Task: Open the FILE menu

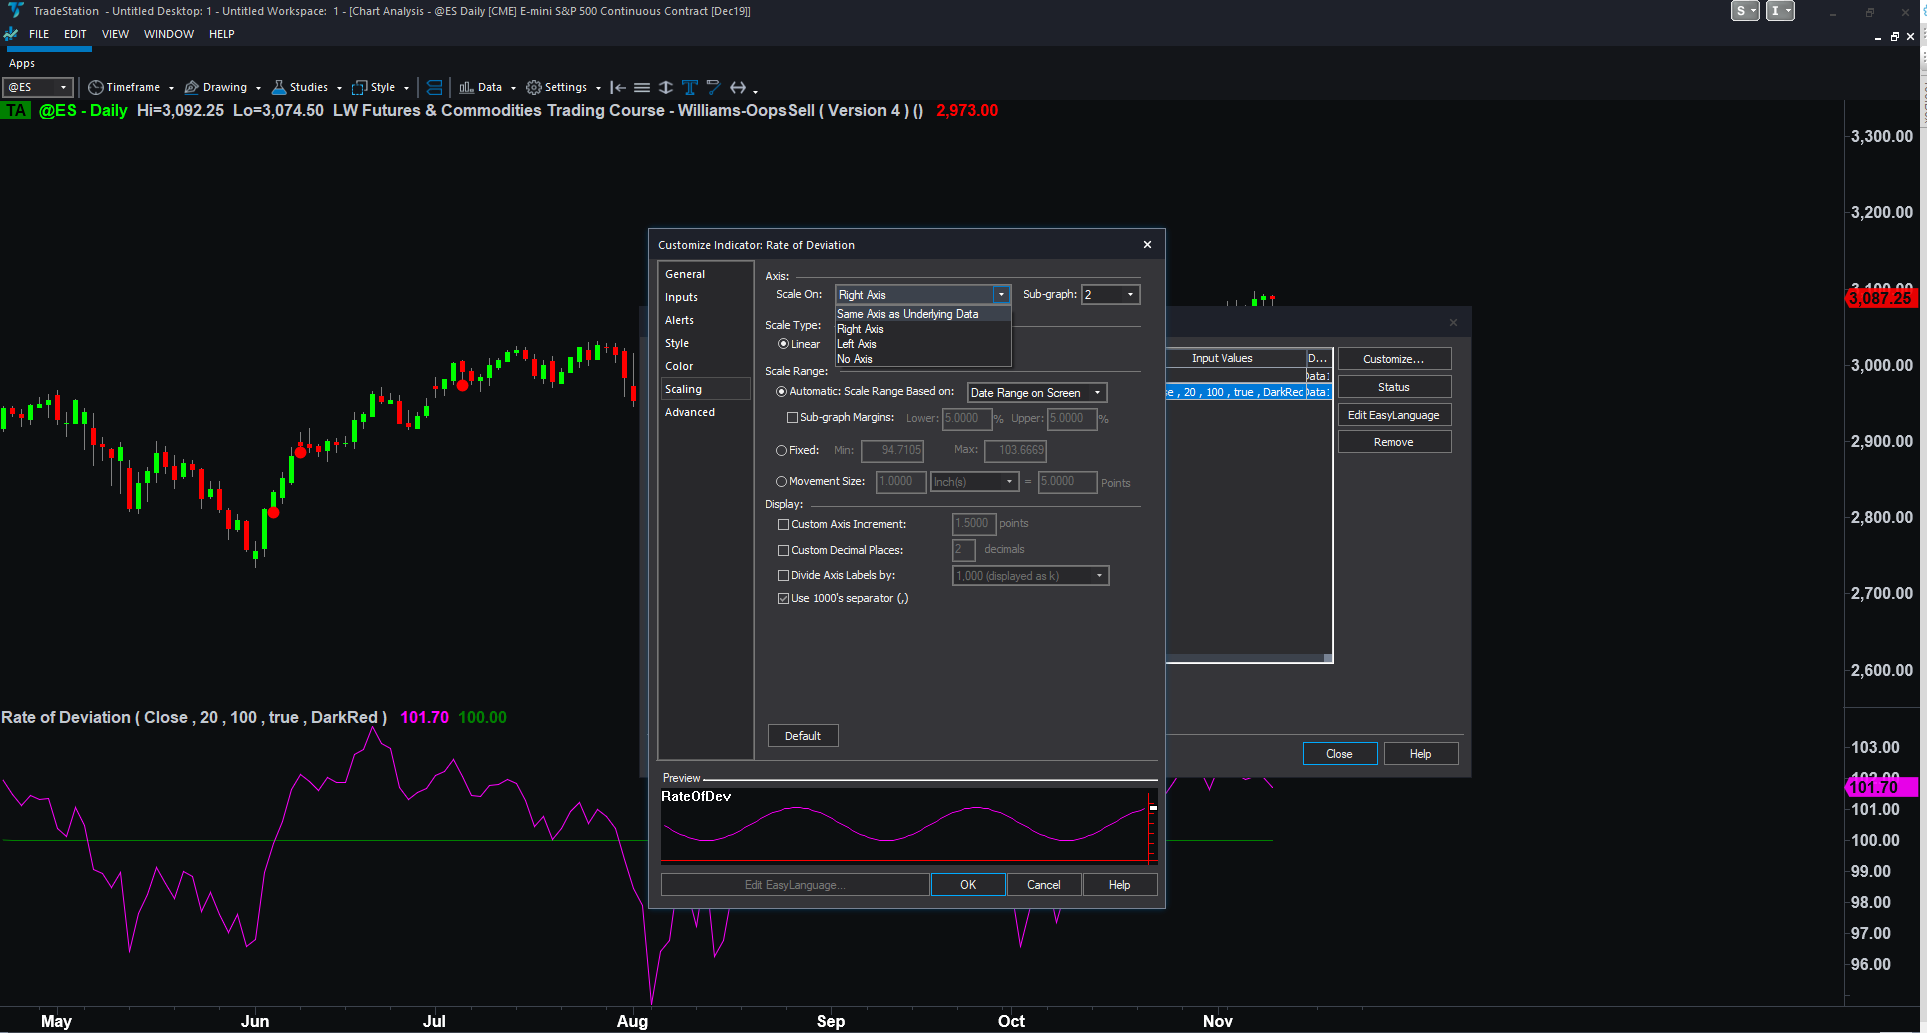Action: pyautogui.click(x=39, y=34)
